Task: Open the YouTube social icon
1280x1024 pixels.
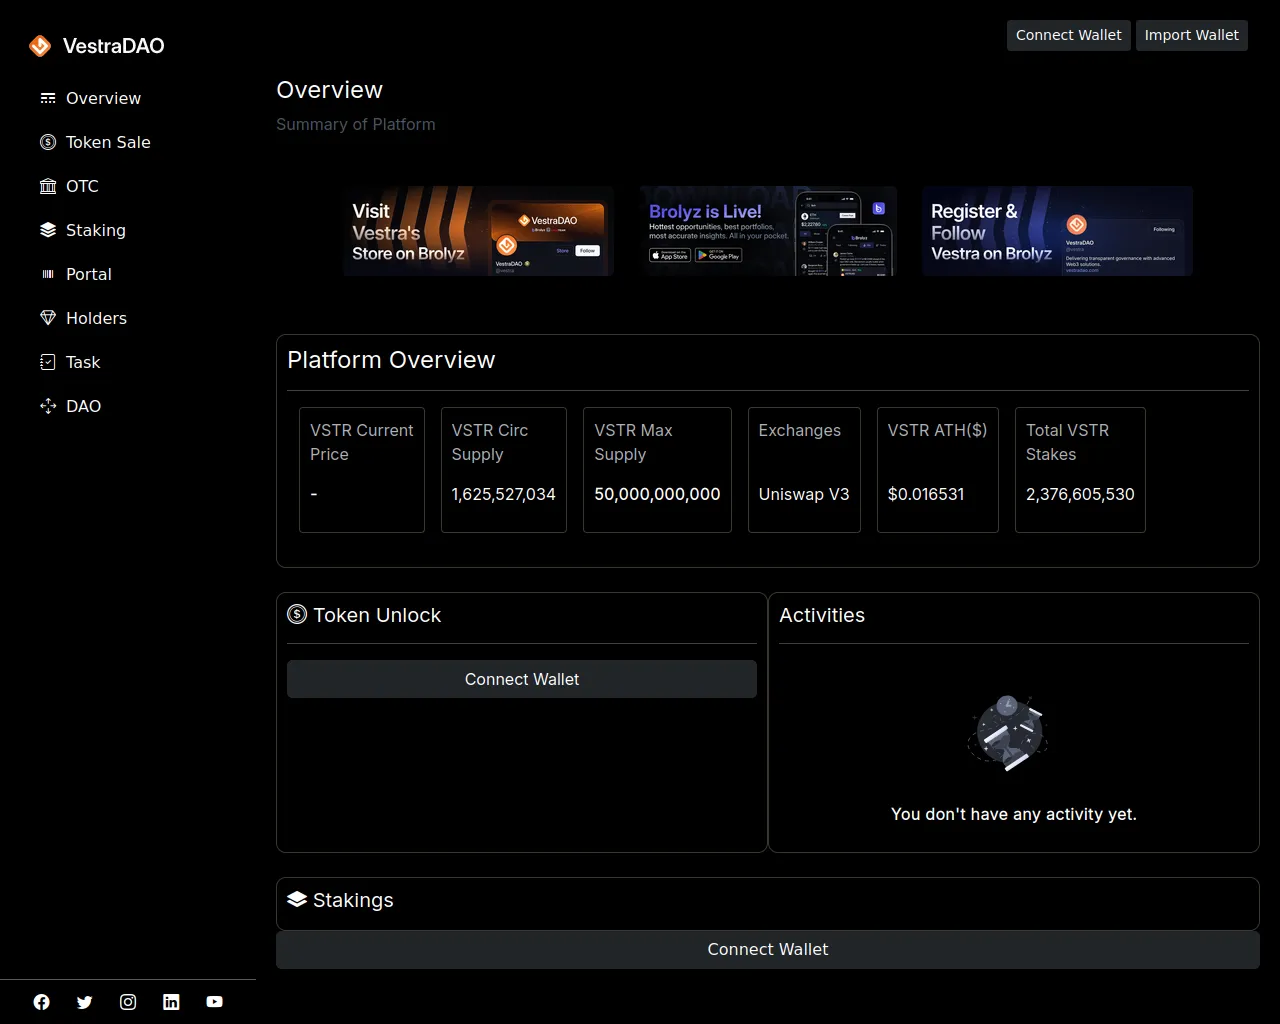Action: [214, 1002]
